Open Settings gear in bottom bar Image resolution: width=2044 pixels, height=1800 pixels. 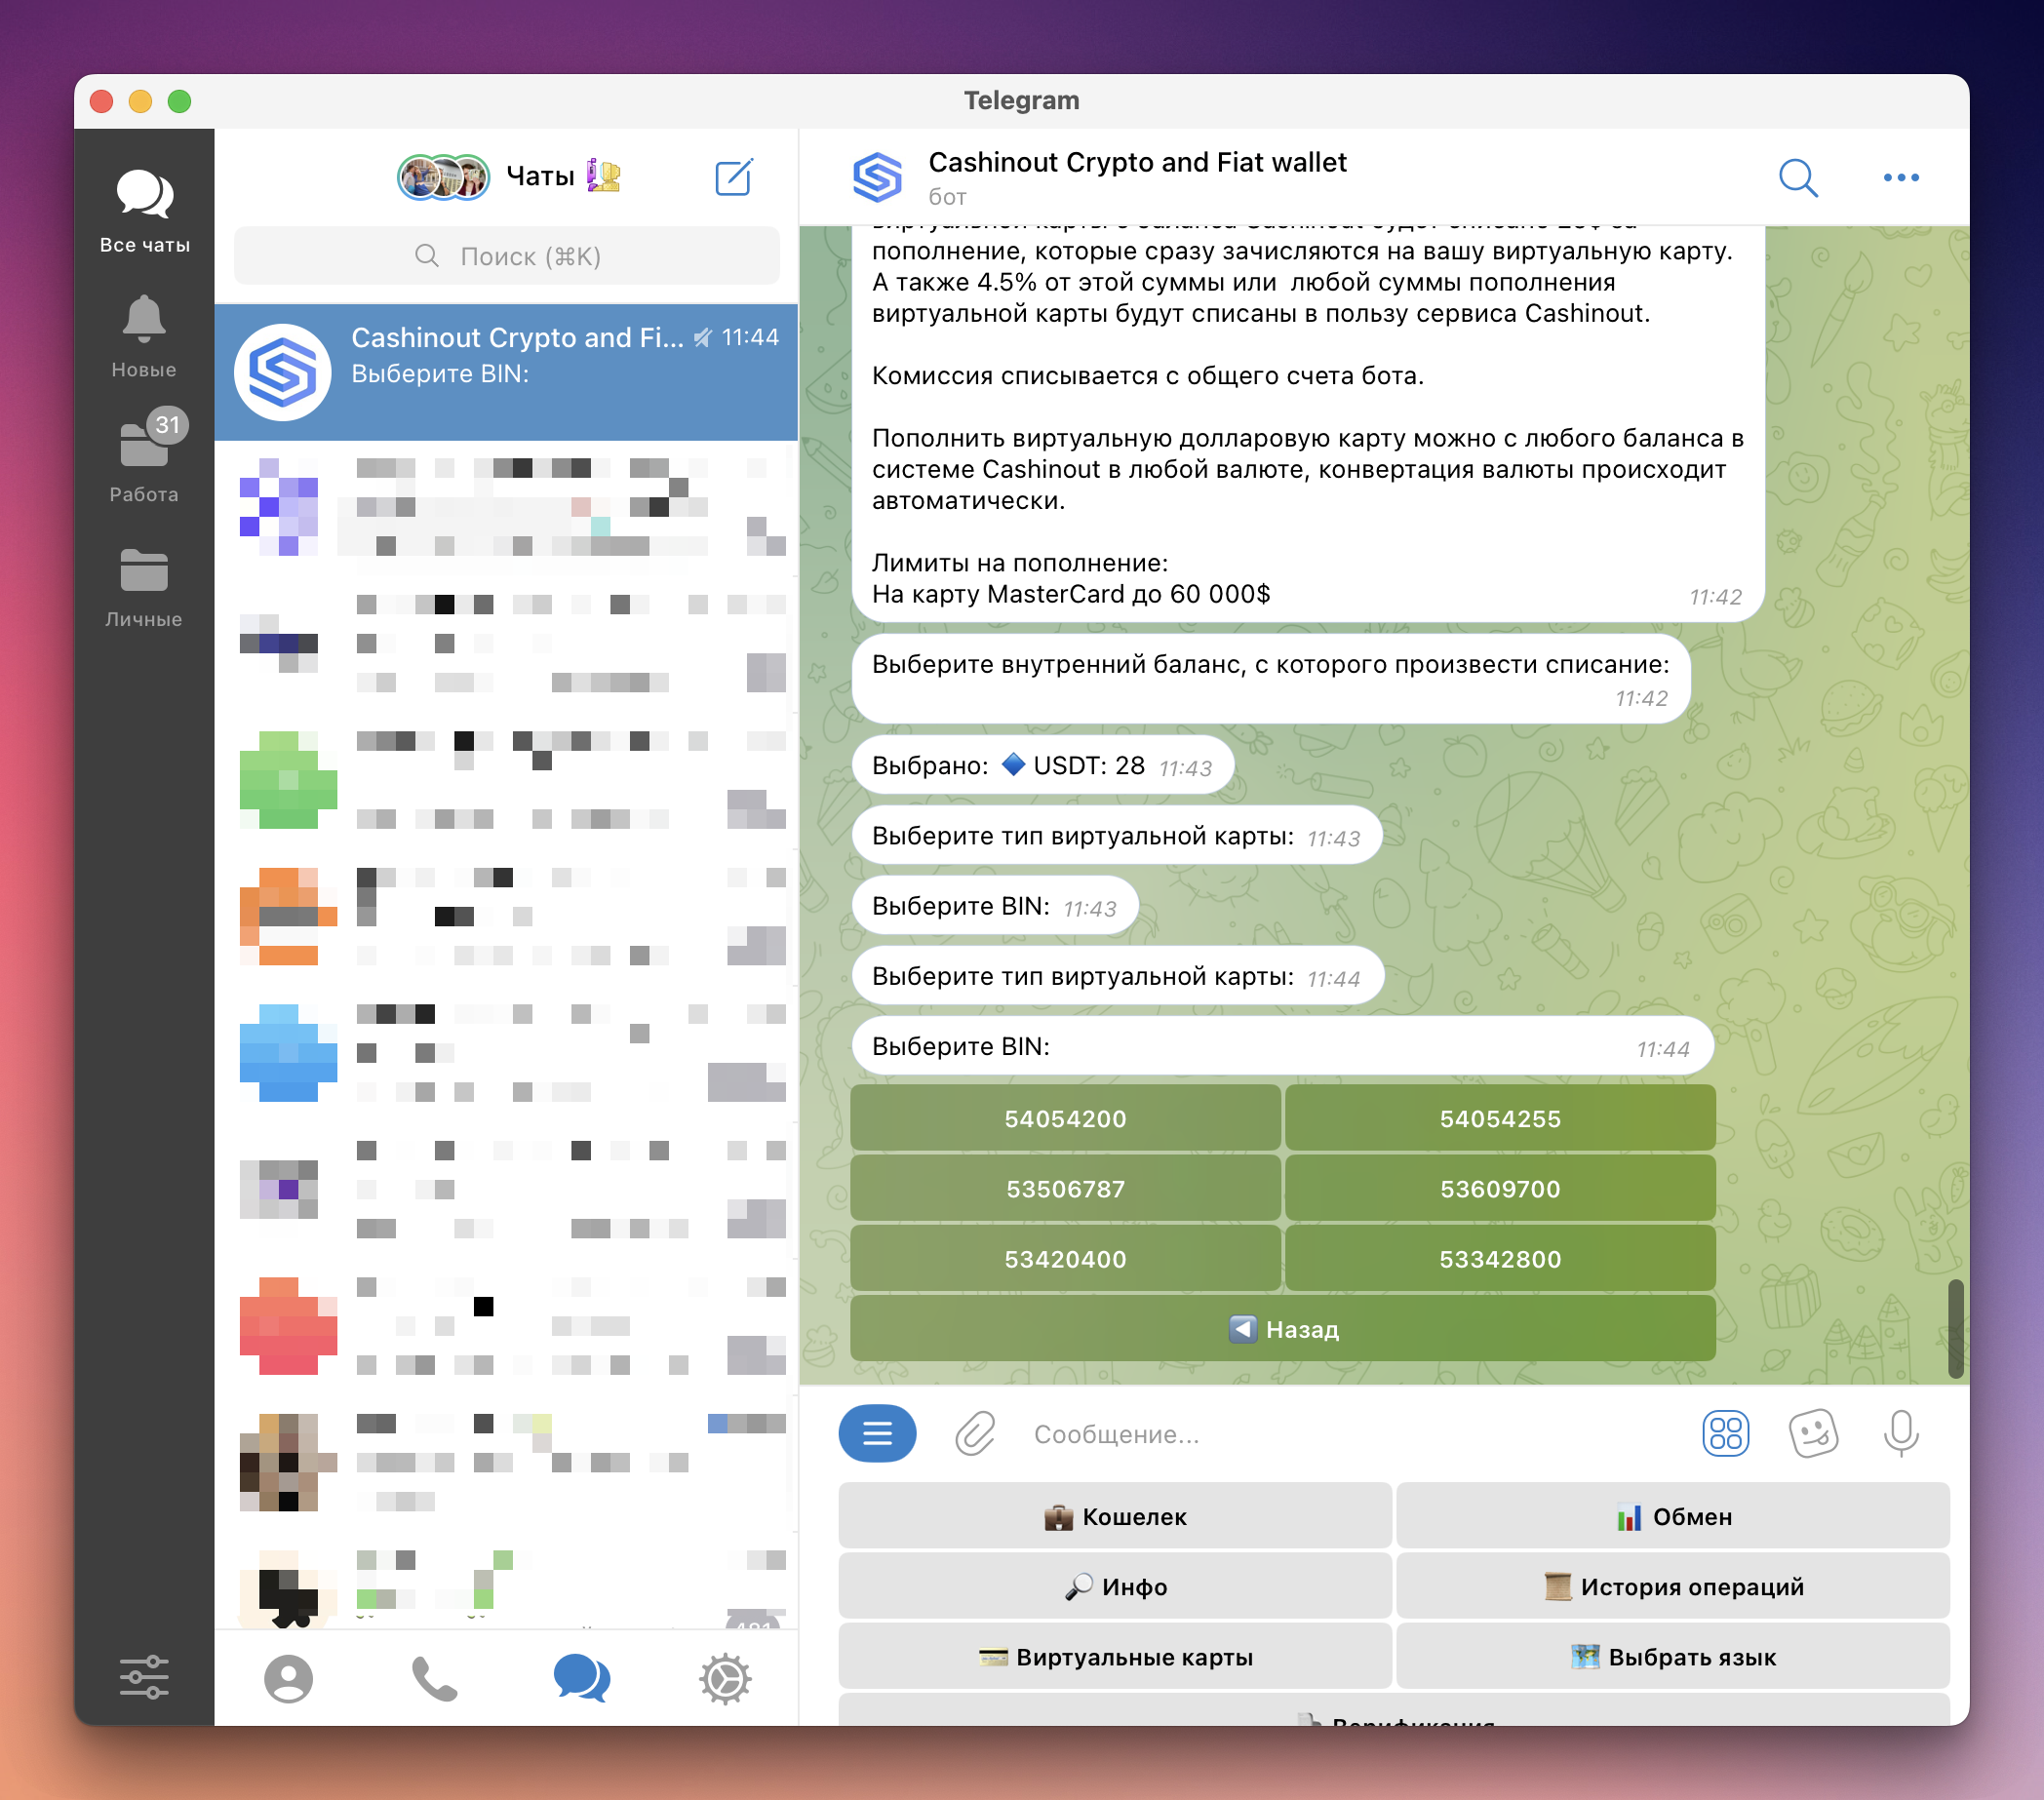725,1678
